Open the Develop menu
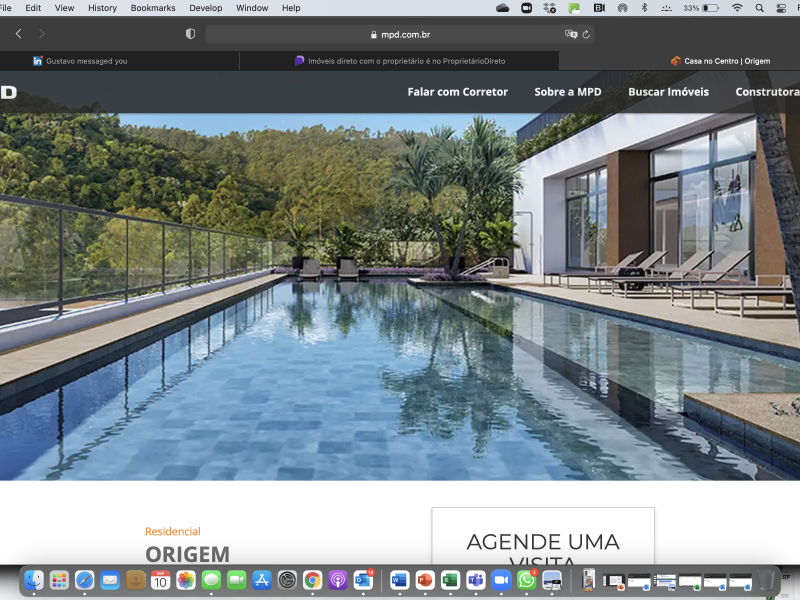This screenshot has height=600, width=800. click(206, 8)
